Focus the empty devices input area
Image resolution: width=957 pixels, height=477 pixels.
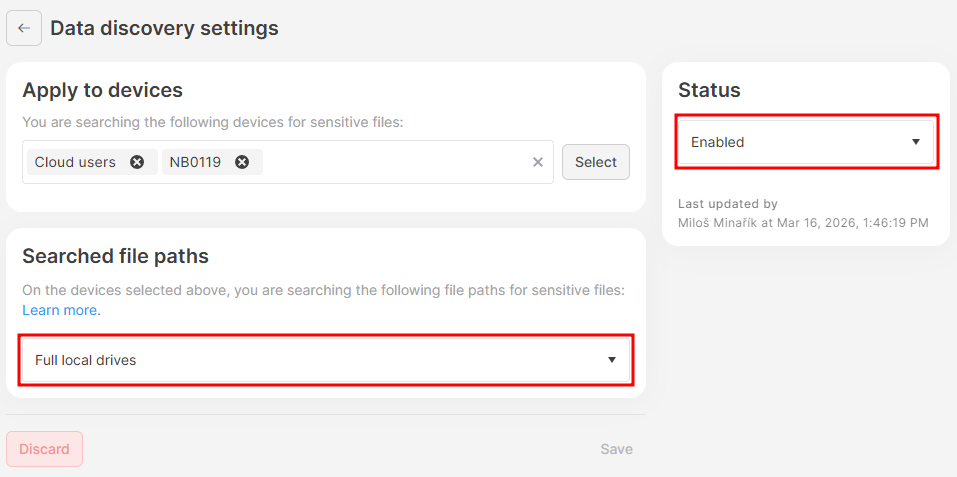pyautogui.click(x=395, y=162)
